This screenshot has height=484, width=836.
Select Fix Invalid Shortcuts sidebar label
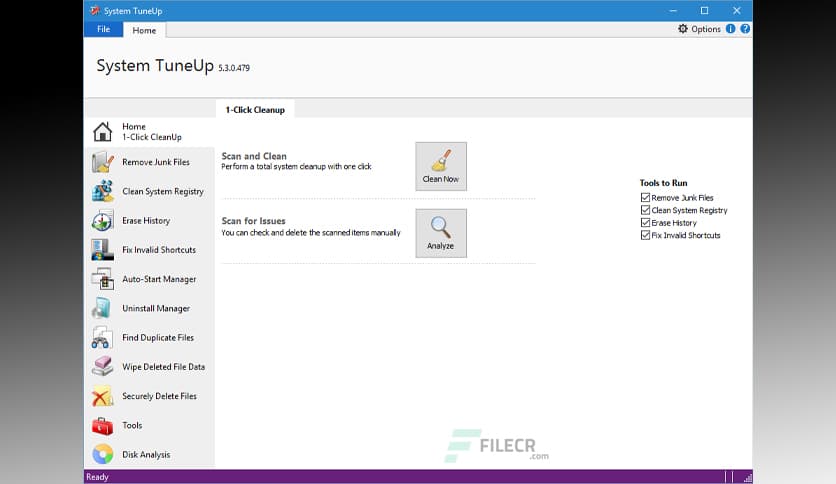point(159,249)
